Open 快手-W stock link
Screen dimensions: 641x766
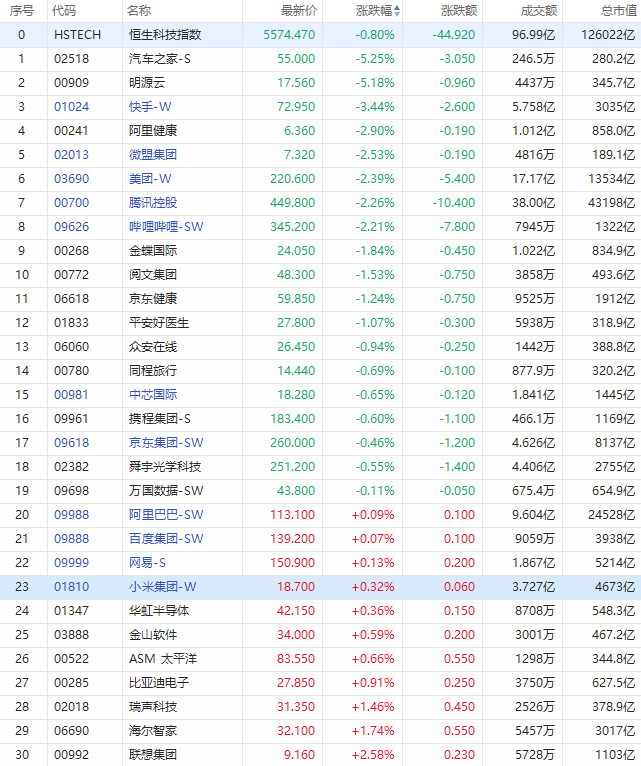pos(150,106)
